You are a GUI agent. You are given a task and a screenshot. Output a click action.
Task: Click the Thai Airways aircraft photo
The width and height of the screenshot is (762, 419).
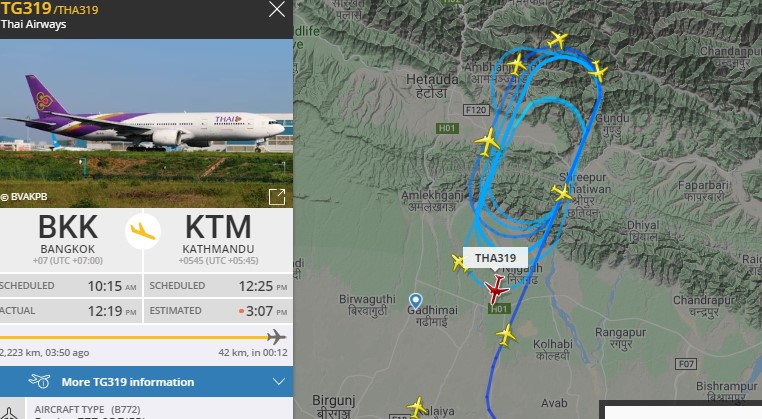point(146,123)
